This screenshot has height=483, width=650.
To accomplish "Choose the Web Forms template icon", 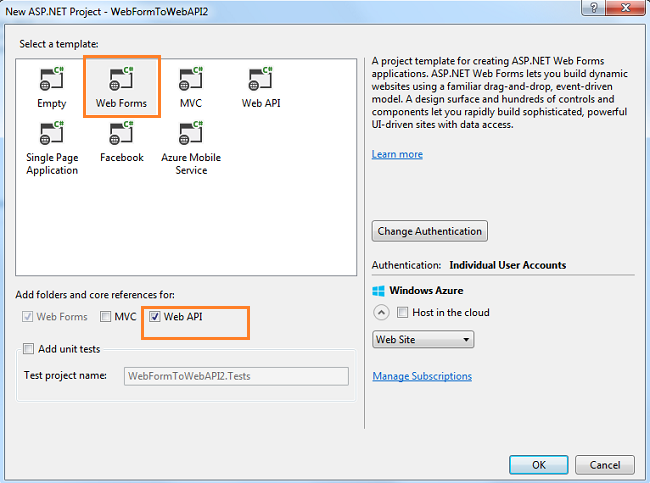I will tap(121, 80).
